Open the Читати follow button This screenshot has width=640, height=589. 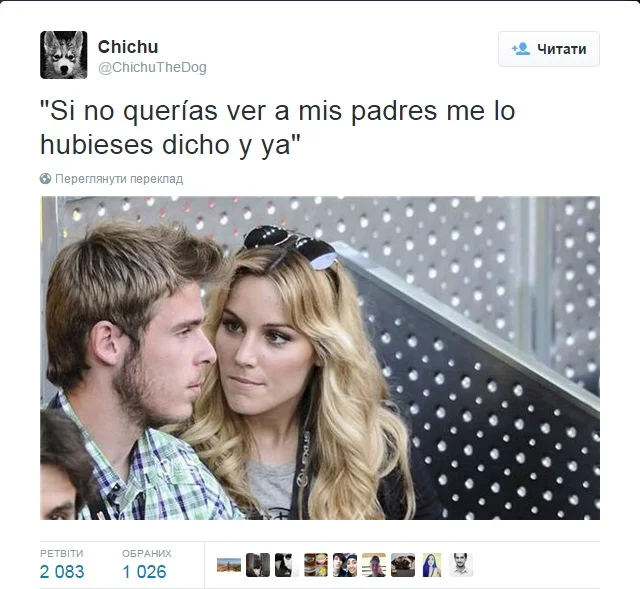(x=549, y=49)
